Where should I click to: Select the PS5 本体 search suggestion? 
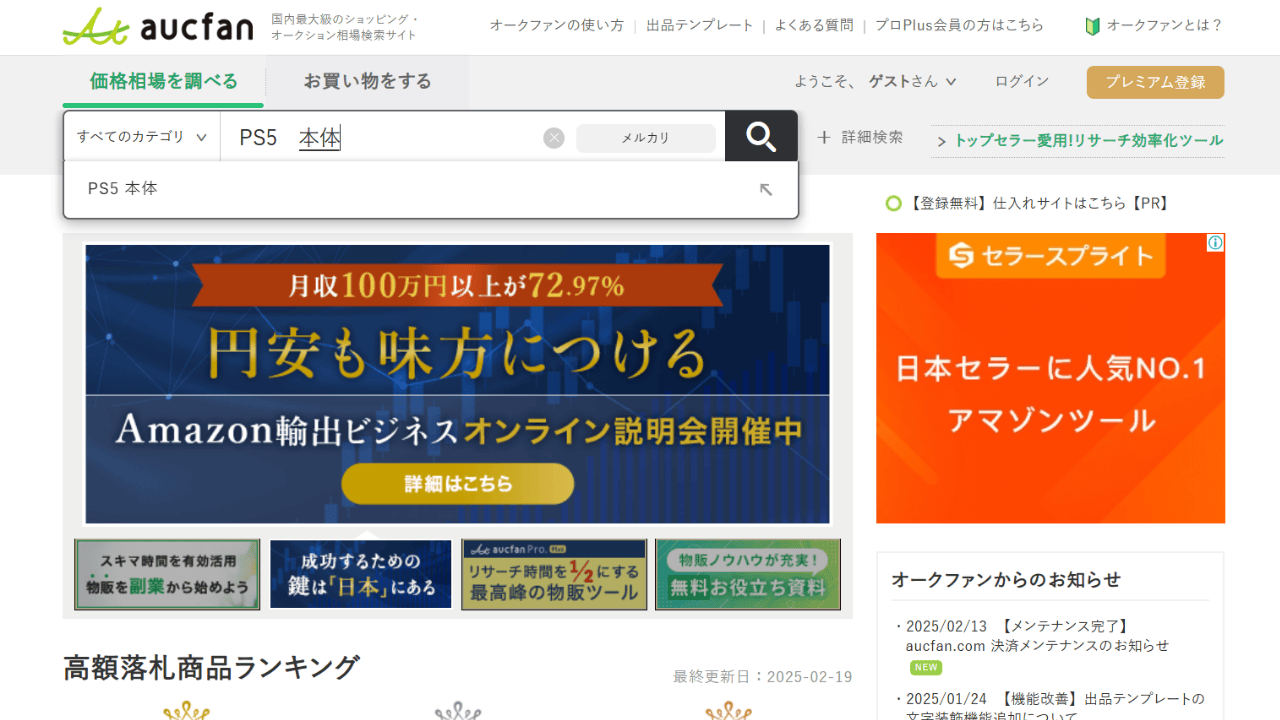click(123, 189)
